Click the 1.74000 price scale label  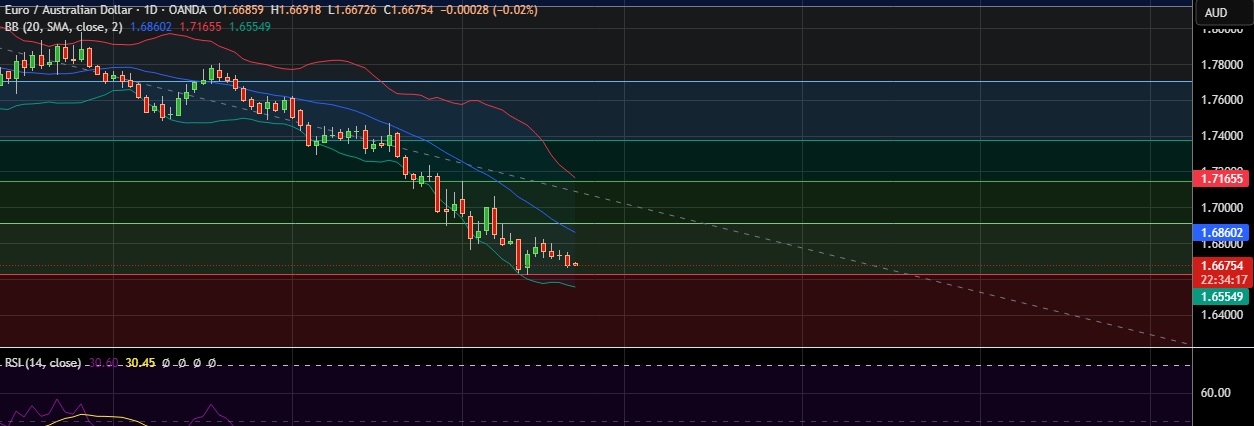click(1221, 136)
